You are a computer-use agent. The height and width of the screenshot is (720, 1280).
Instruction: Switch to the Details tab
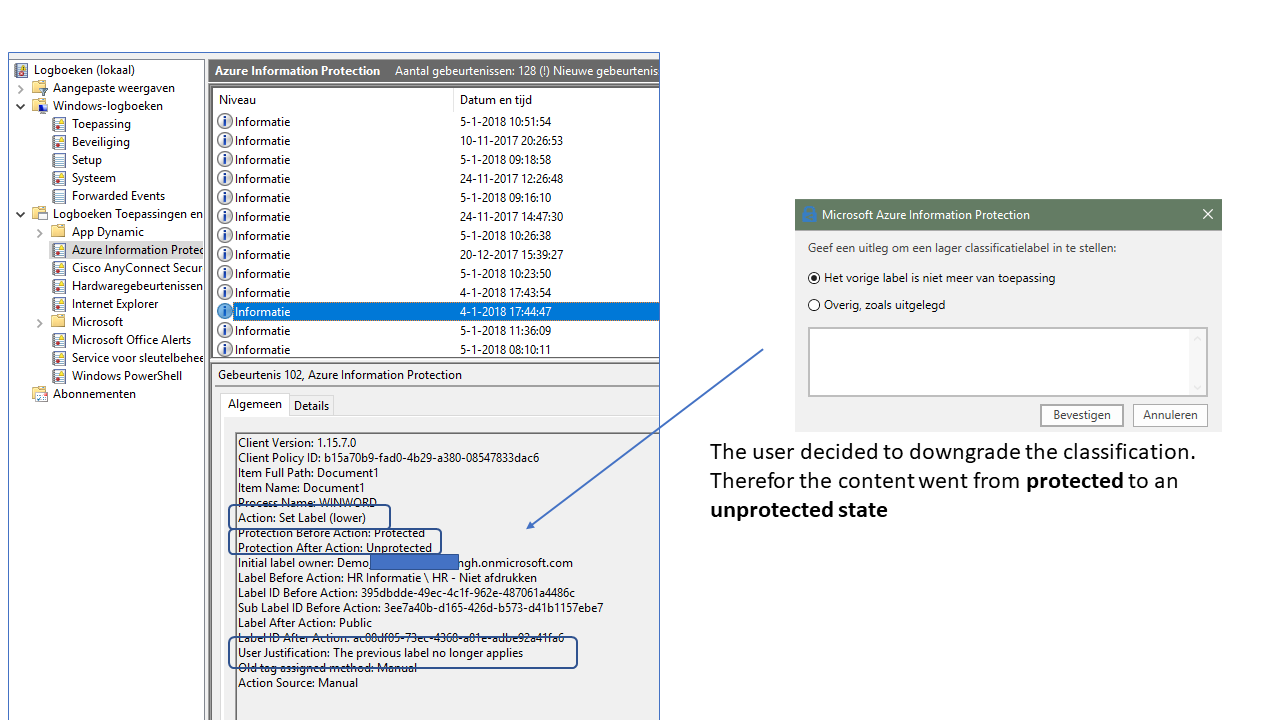tap(311, 406)
